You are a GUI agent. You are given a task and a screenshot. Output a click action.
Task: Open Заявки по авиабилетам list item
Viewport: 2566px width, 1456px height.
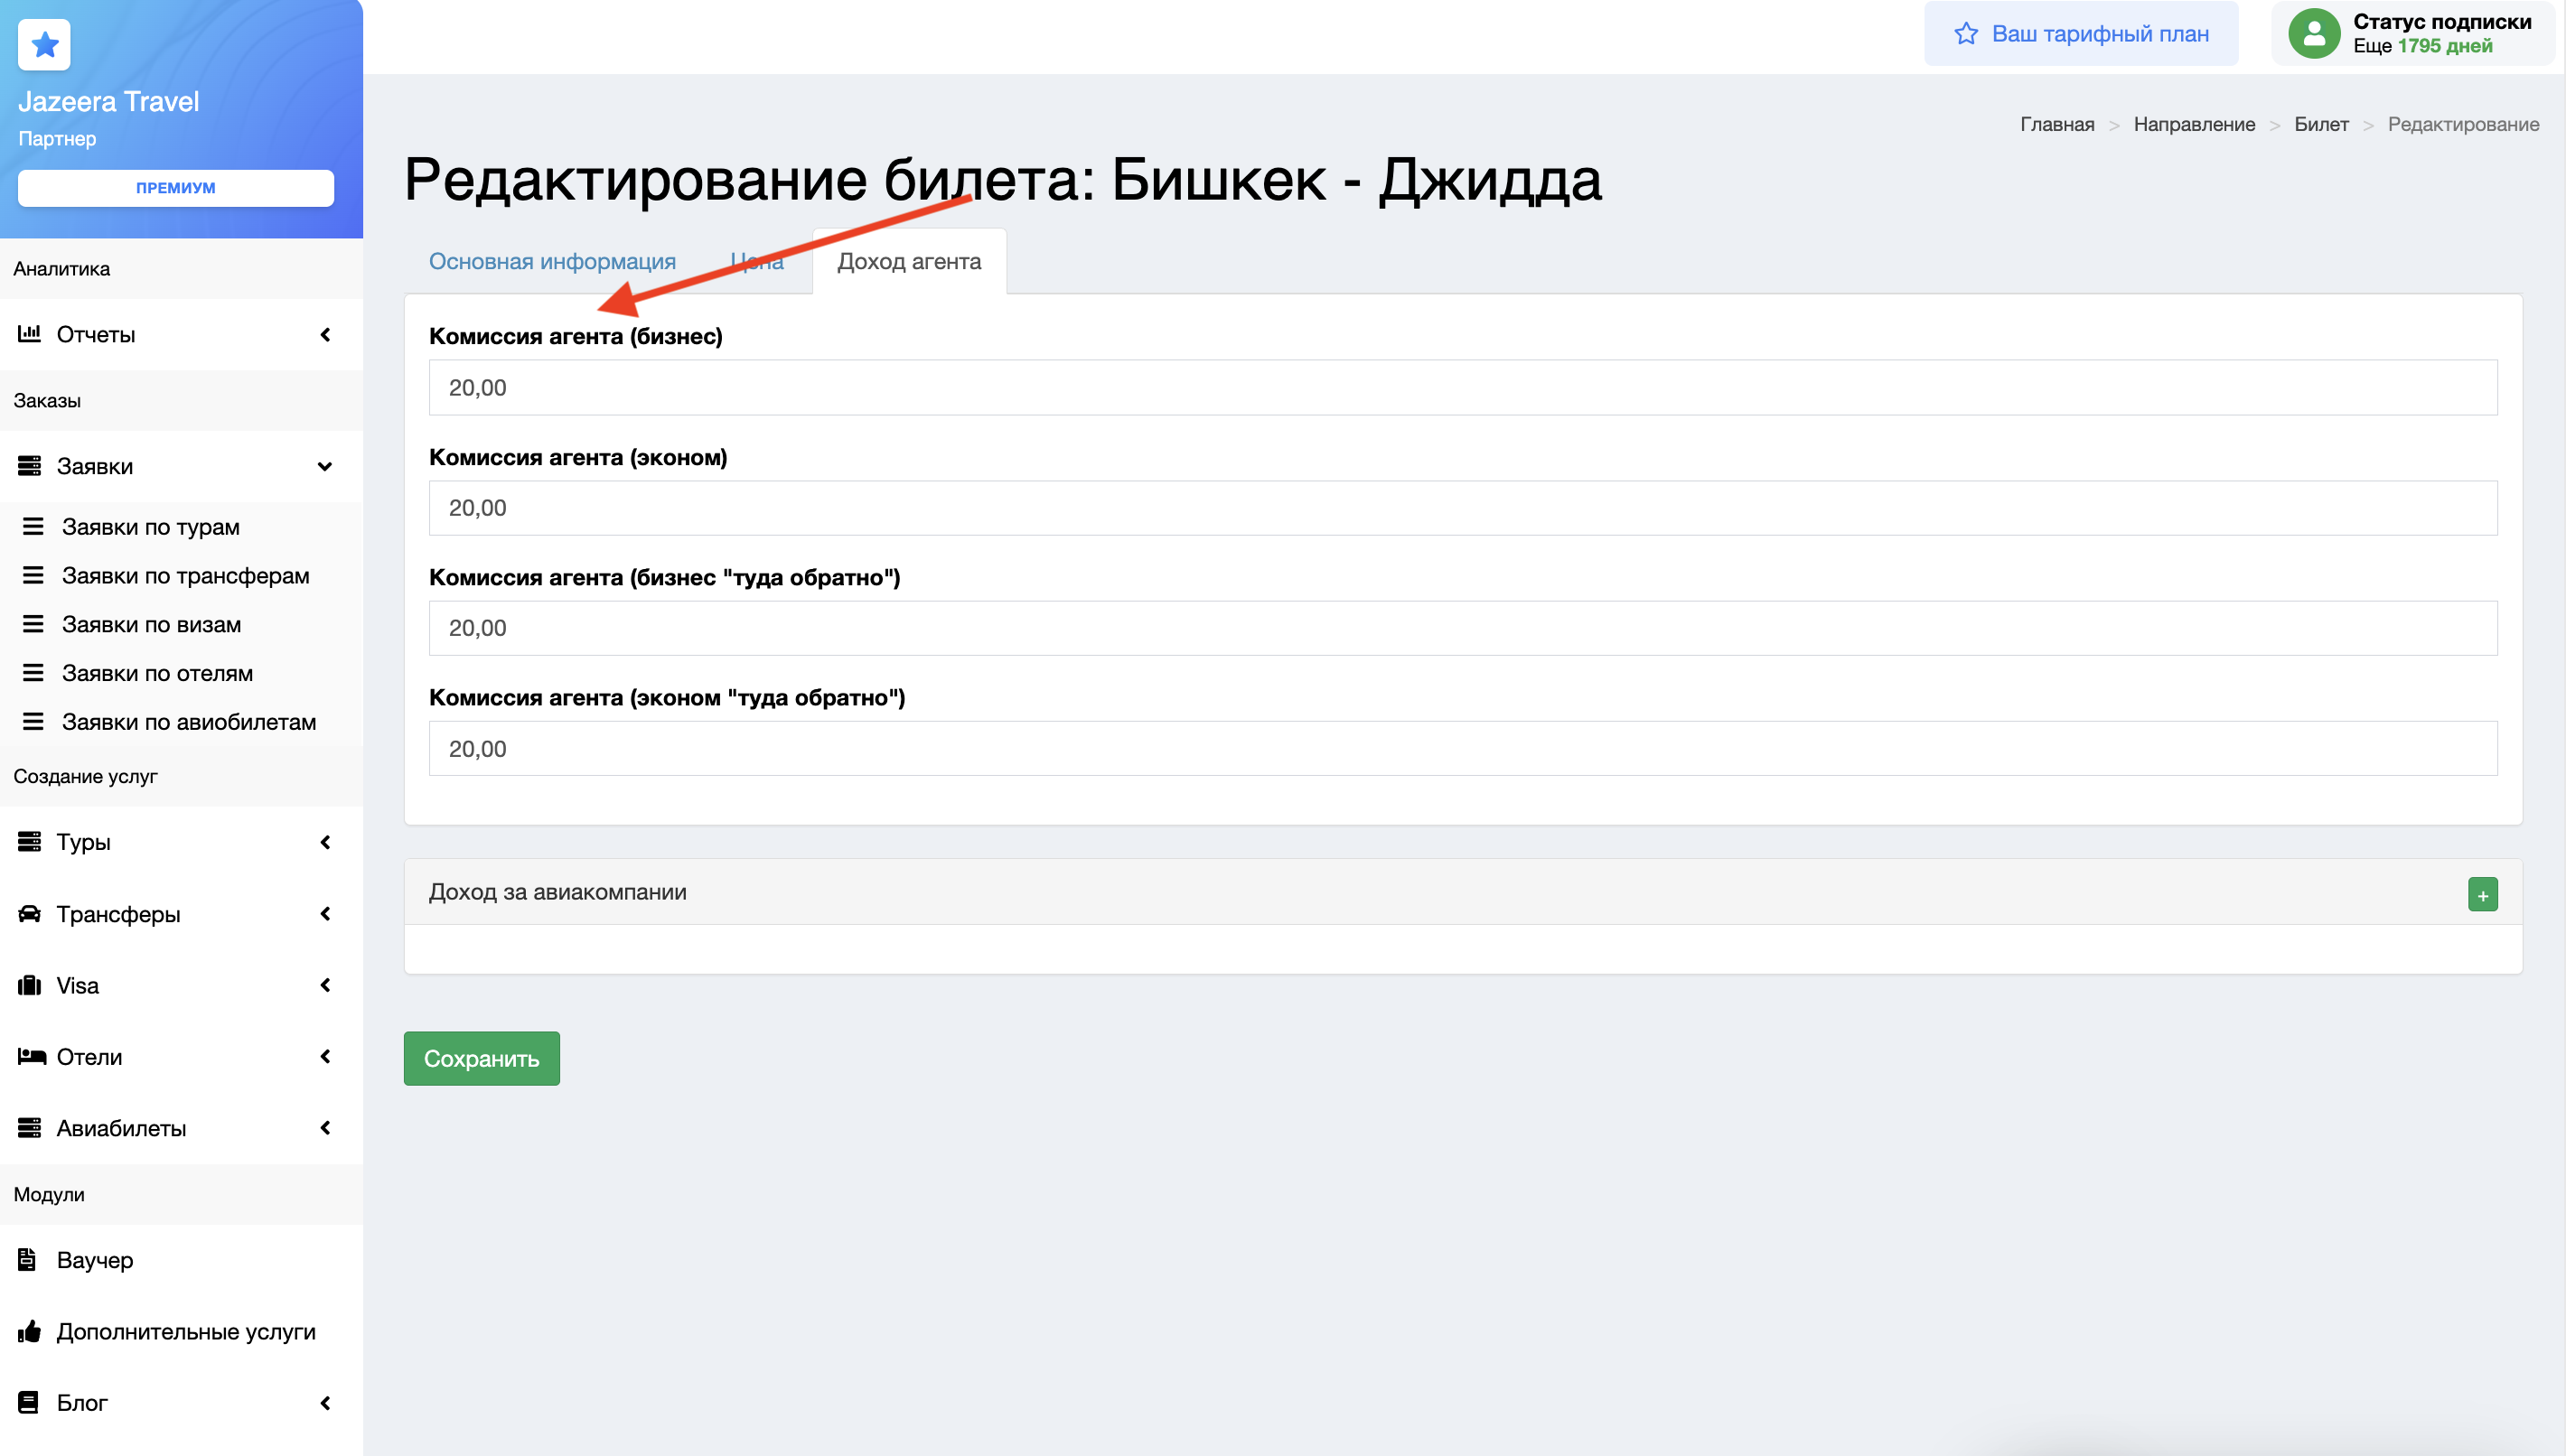pyautogui.click(x=188, y=722)
